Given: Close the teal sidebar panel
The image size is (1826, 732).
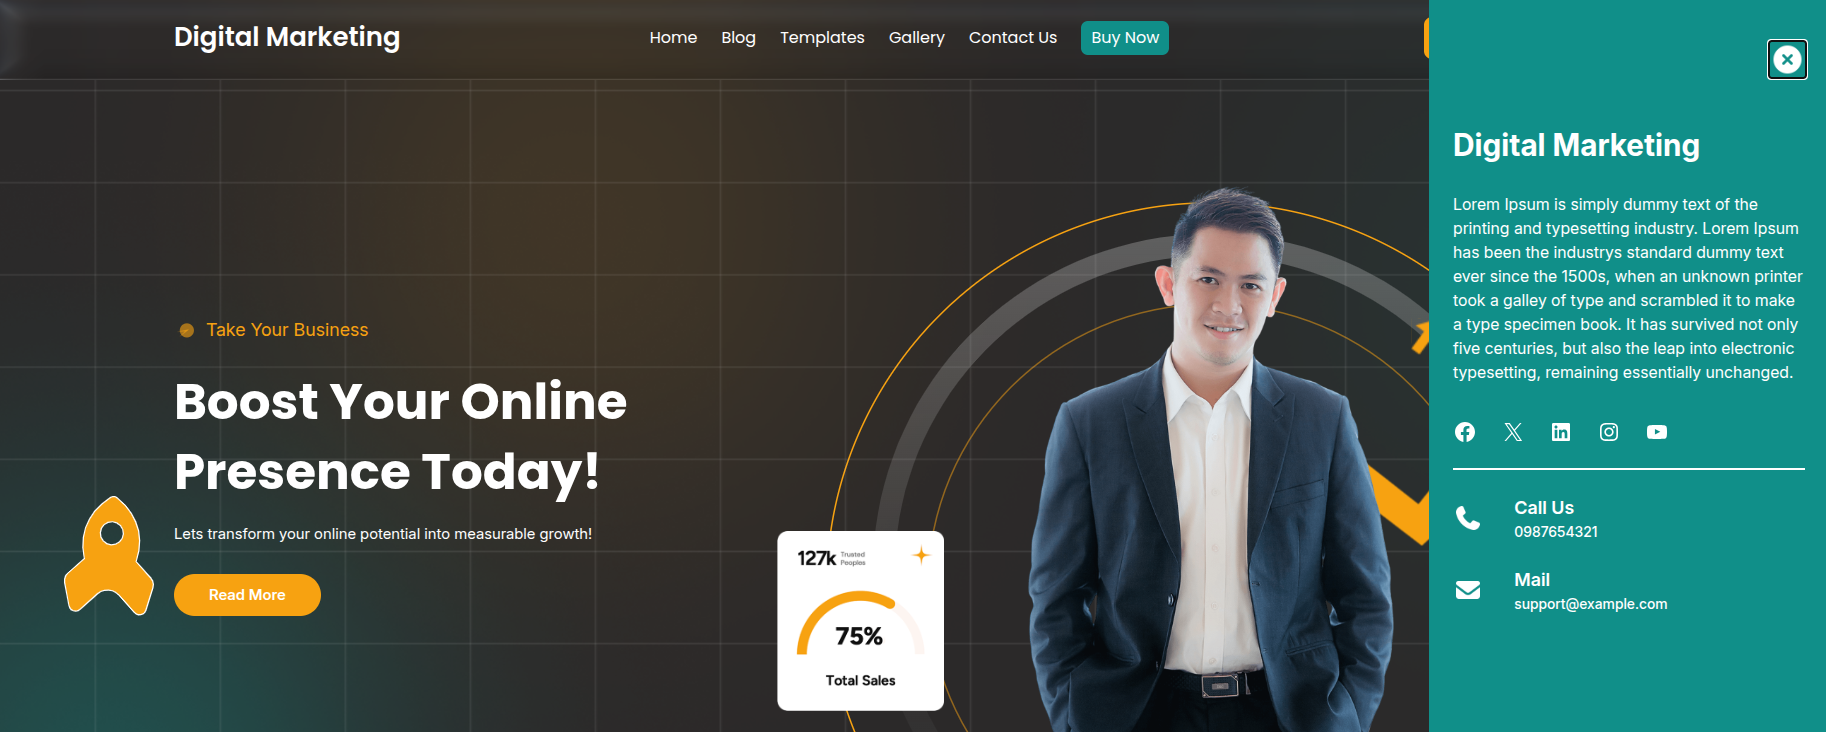Looking at the screenshot, I should [1787, 60].
